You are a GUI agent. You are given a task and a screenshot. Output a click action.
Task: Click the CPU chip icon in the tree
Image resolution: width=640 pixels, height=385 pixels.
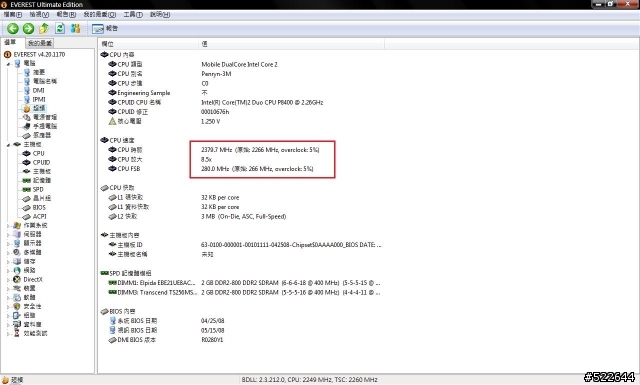click(27, 154)
